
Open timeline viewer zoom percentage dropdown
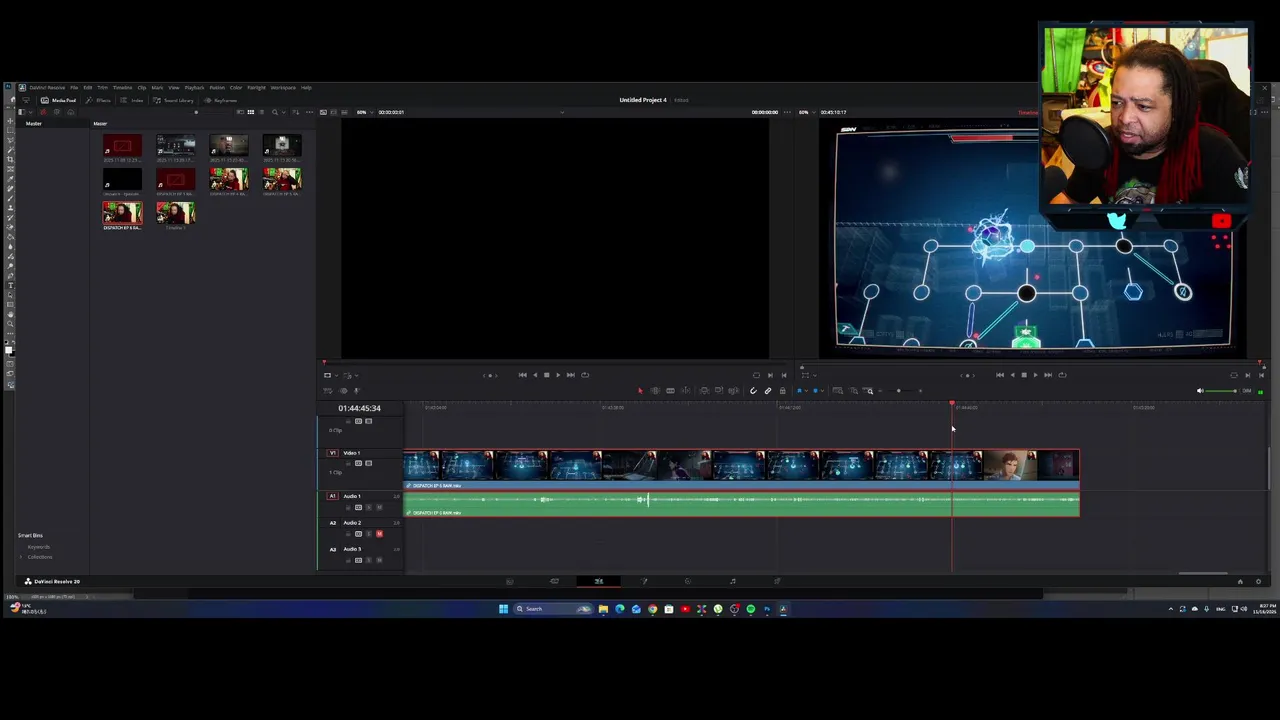click(807, 112)
